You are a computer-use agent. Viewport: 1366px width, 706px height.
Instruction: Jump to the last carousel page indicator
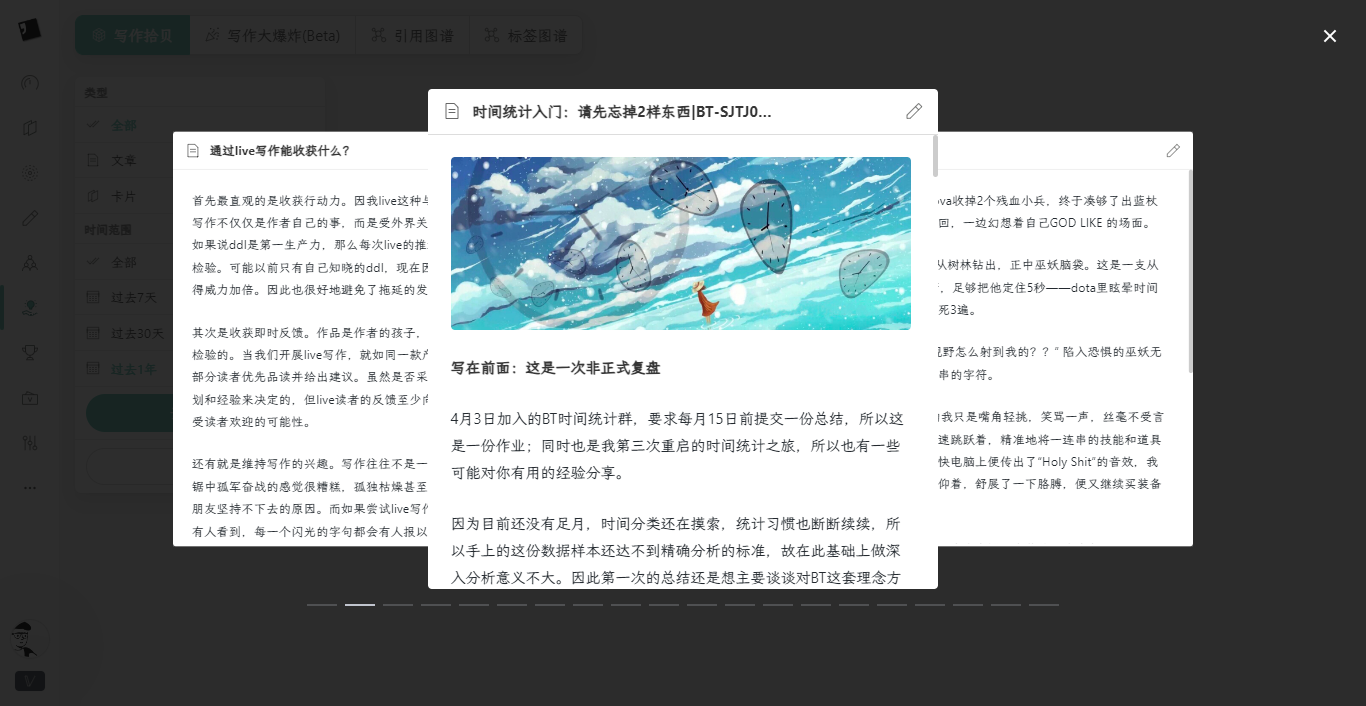[x=1044, y=605]
